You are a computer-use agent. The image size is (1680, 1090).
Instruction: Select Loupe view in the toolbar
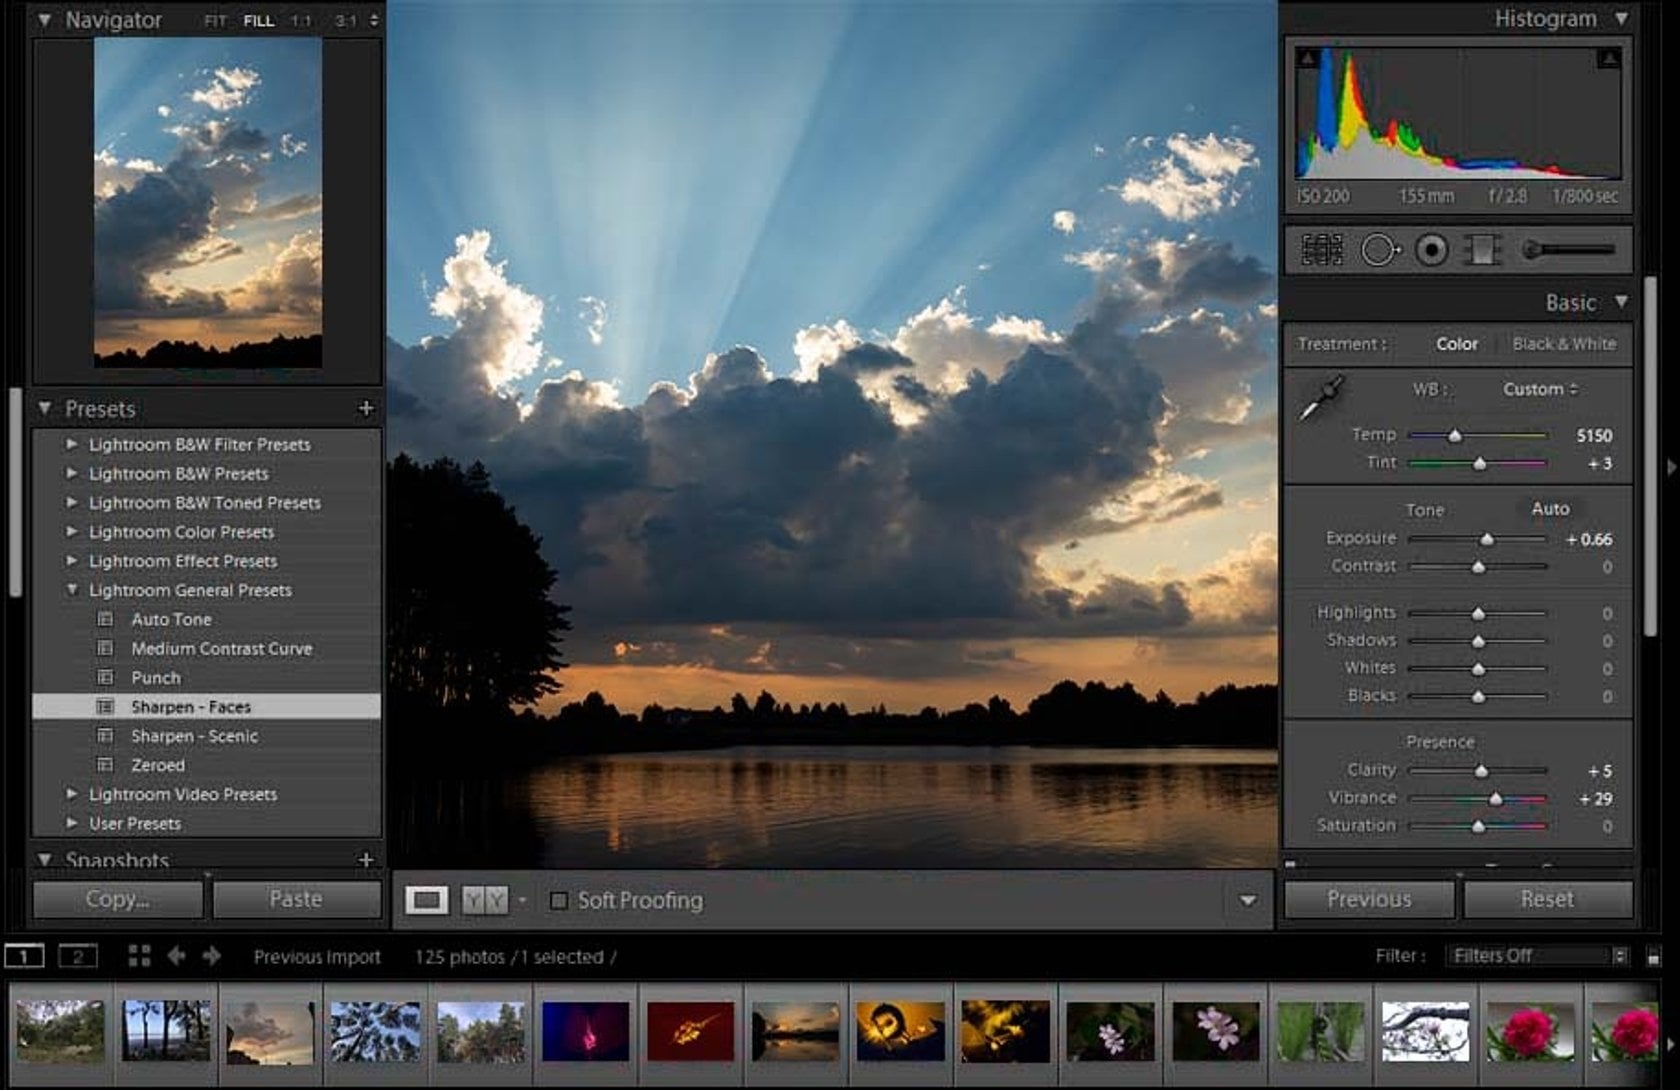click(x=428, y=900)
